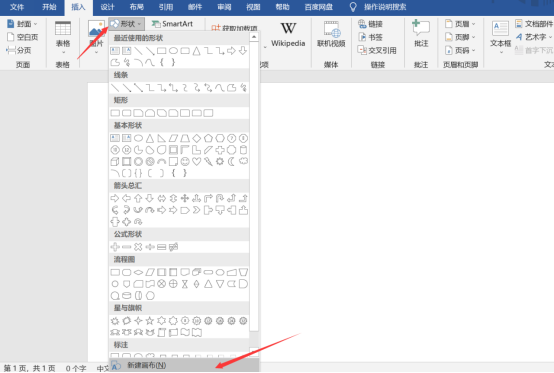554x373 pixels.
Task: Choose the flowchart decision diamond shape
Action: pyautogui.click(x=138, y=272)
